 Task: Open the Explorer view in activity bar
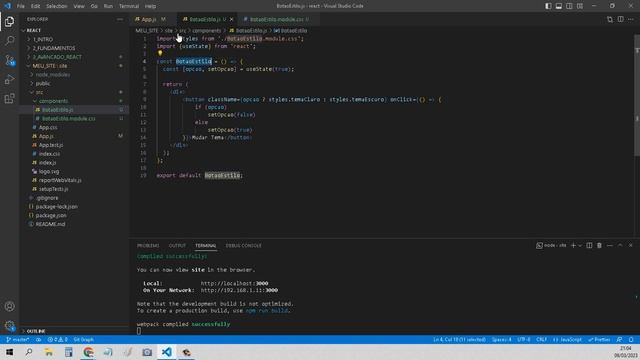click(9, 22)
